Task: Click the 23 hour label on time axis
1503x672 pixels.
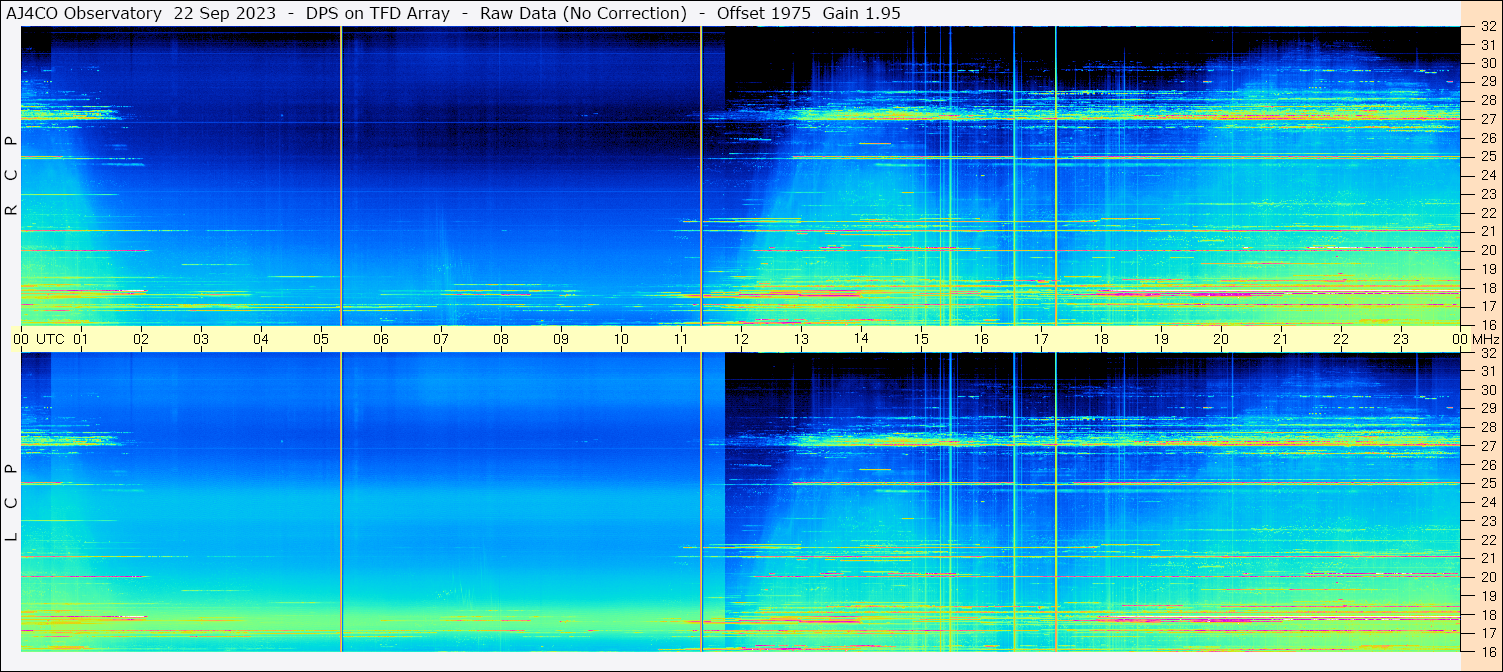Action: tap(1400, 339)
